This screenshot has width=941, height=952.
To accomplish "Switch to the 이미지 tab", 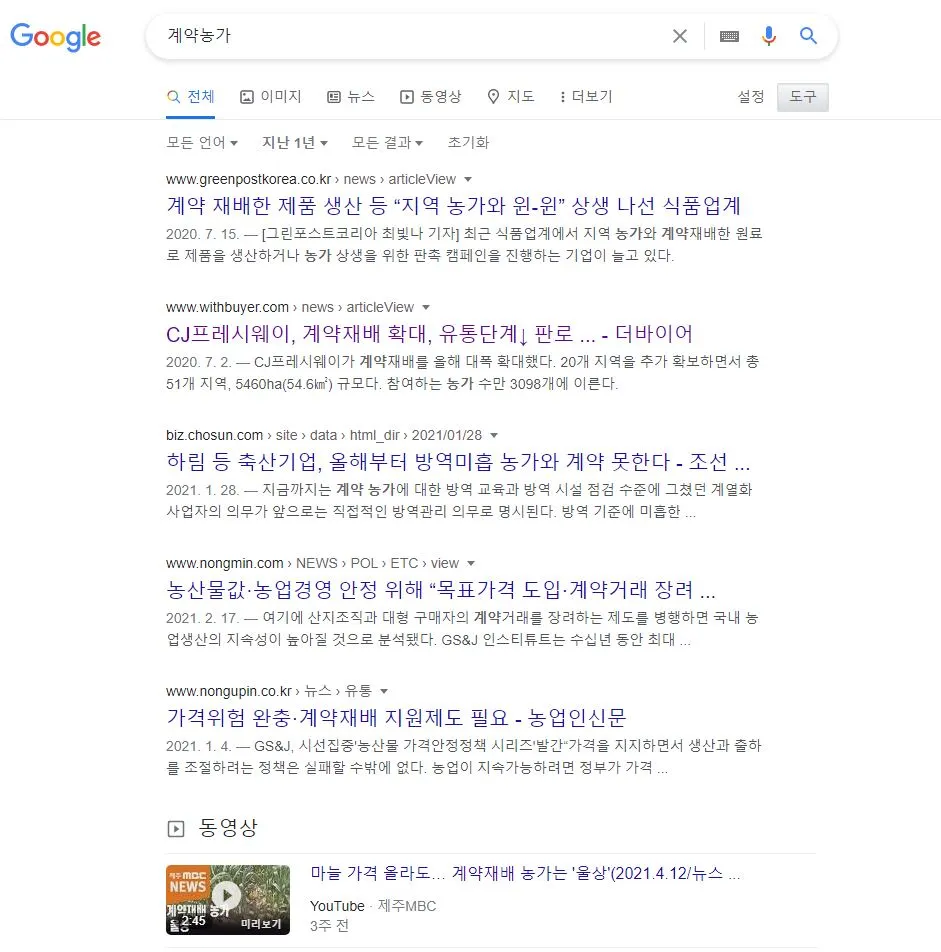I will tap(271, 97).
